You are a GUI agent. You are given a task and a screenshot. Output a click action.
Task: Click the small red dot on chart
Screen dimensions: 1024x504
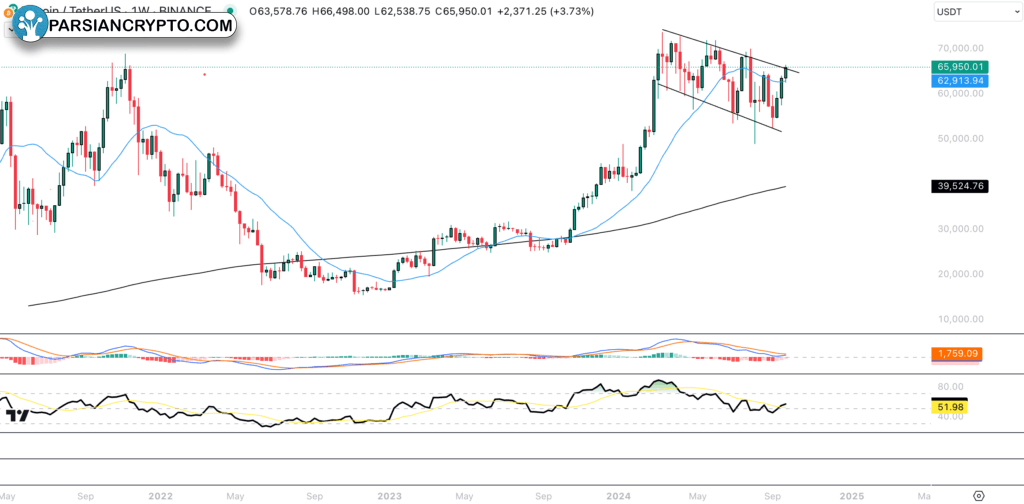204,74
